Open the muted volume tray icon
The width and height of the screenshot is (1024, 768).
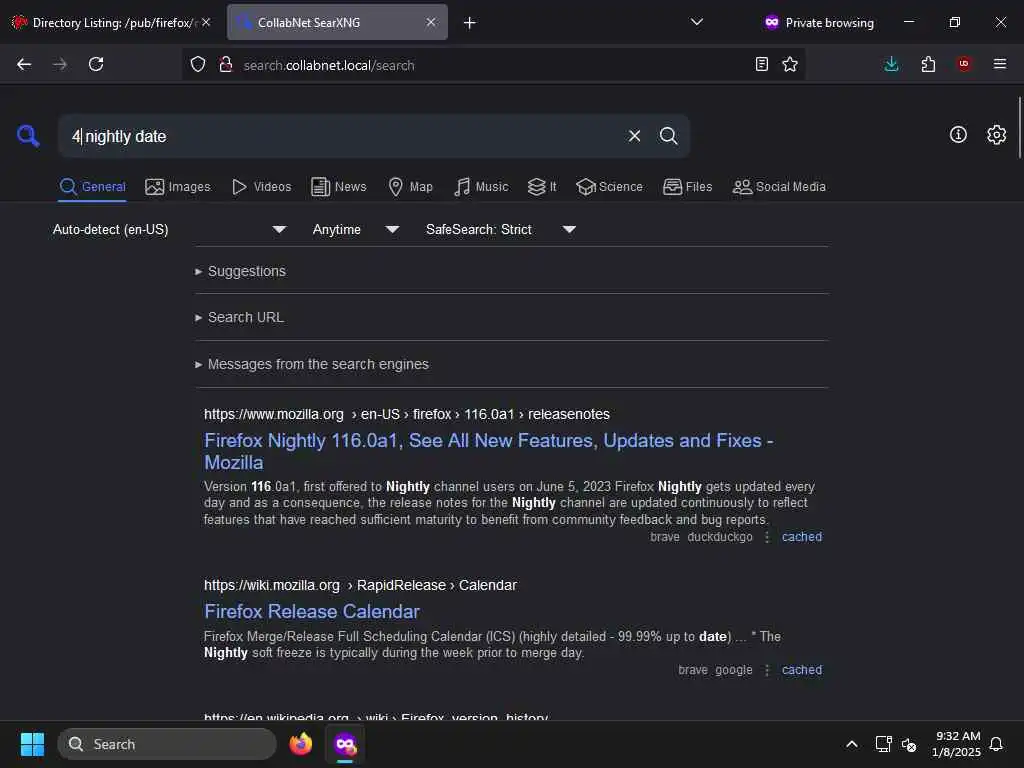909,744
